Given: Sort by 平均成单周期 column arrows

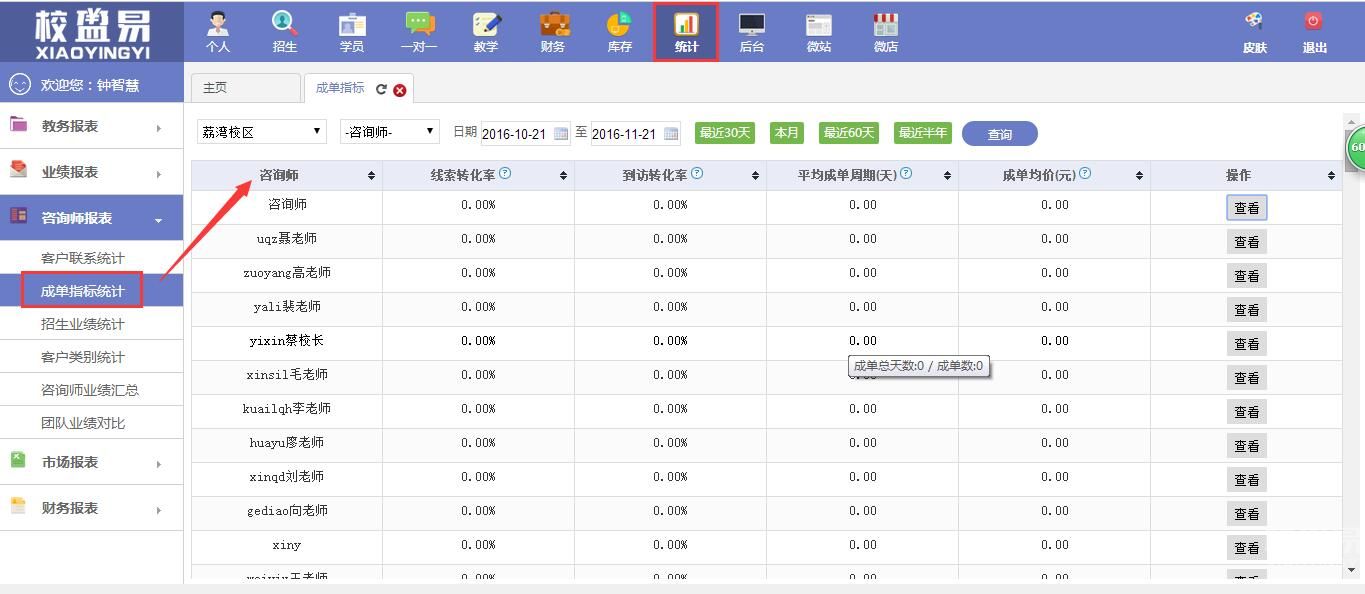Looking at the screenshot, I should pos(947,176).
